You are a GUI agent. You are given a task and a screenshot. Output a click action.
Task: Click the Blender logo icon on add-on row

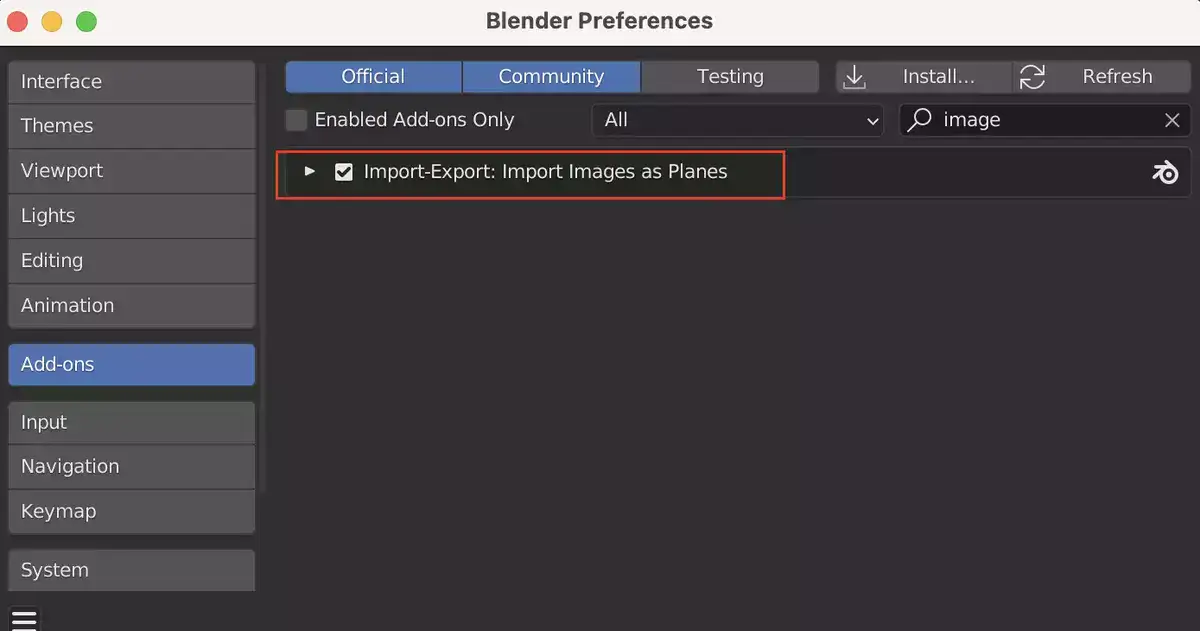(x=1164, y=173)
